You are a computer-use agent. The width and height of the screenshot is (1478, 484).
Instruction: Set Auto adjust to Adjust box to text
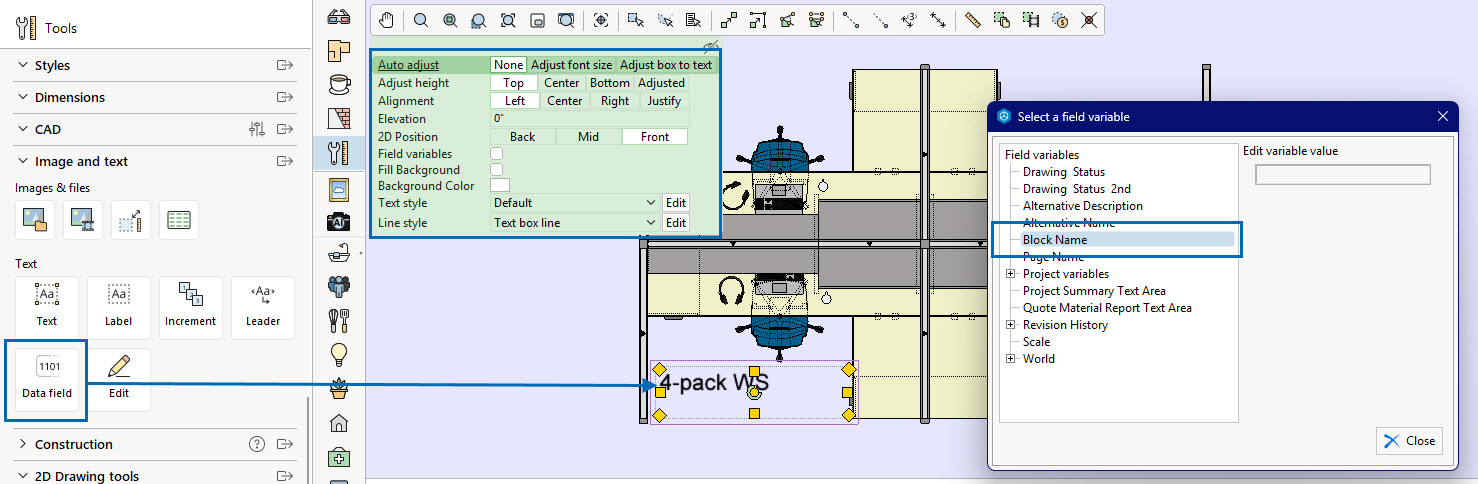[x=666, y=65]
